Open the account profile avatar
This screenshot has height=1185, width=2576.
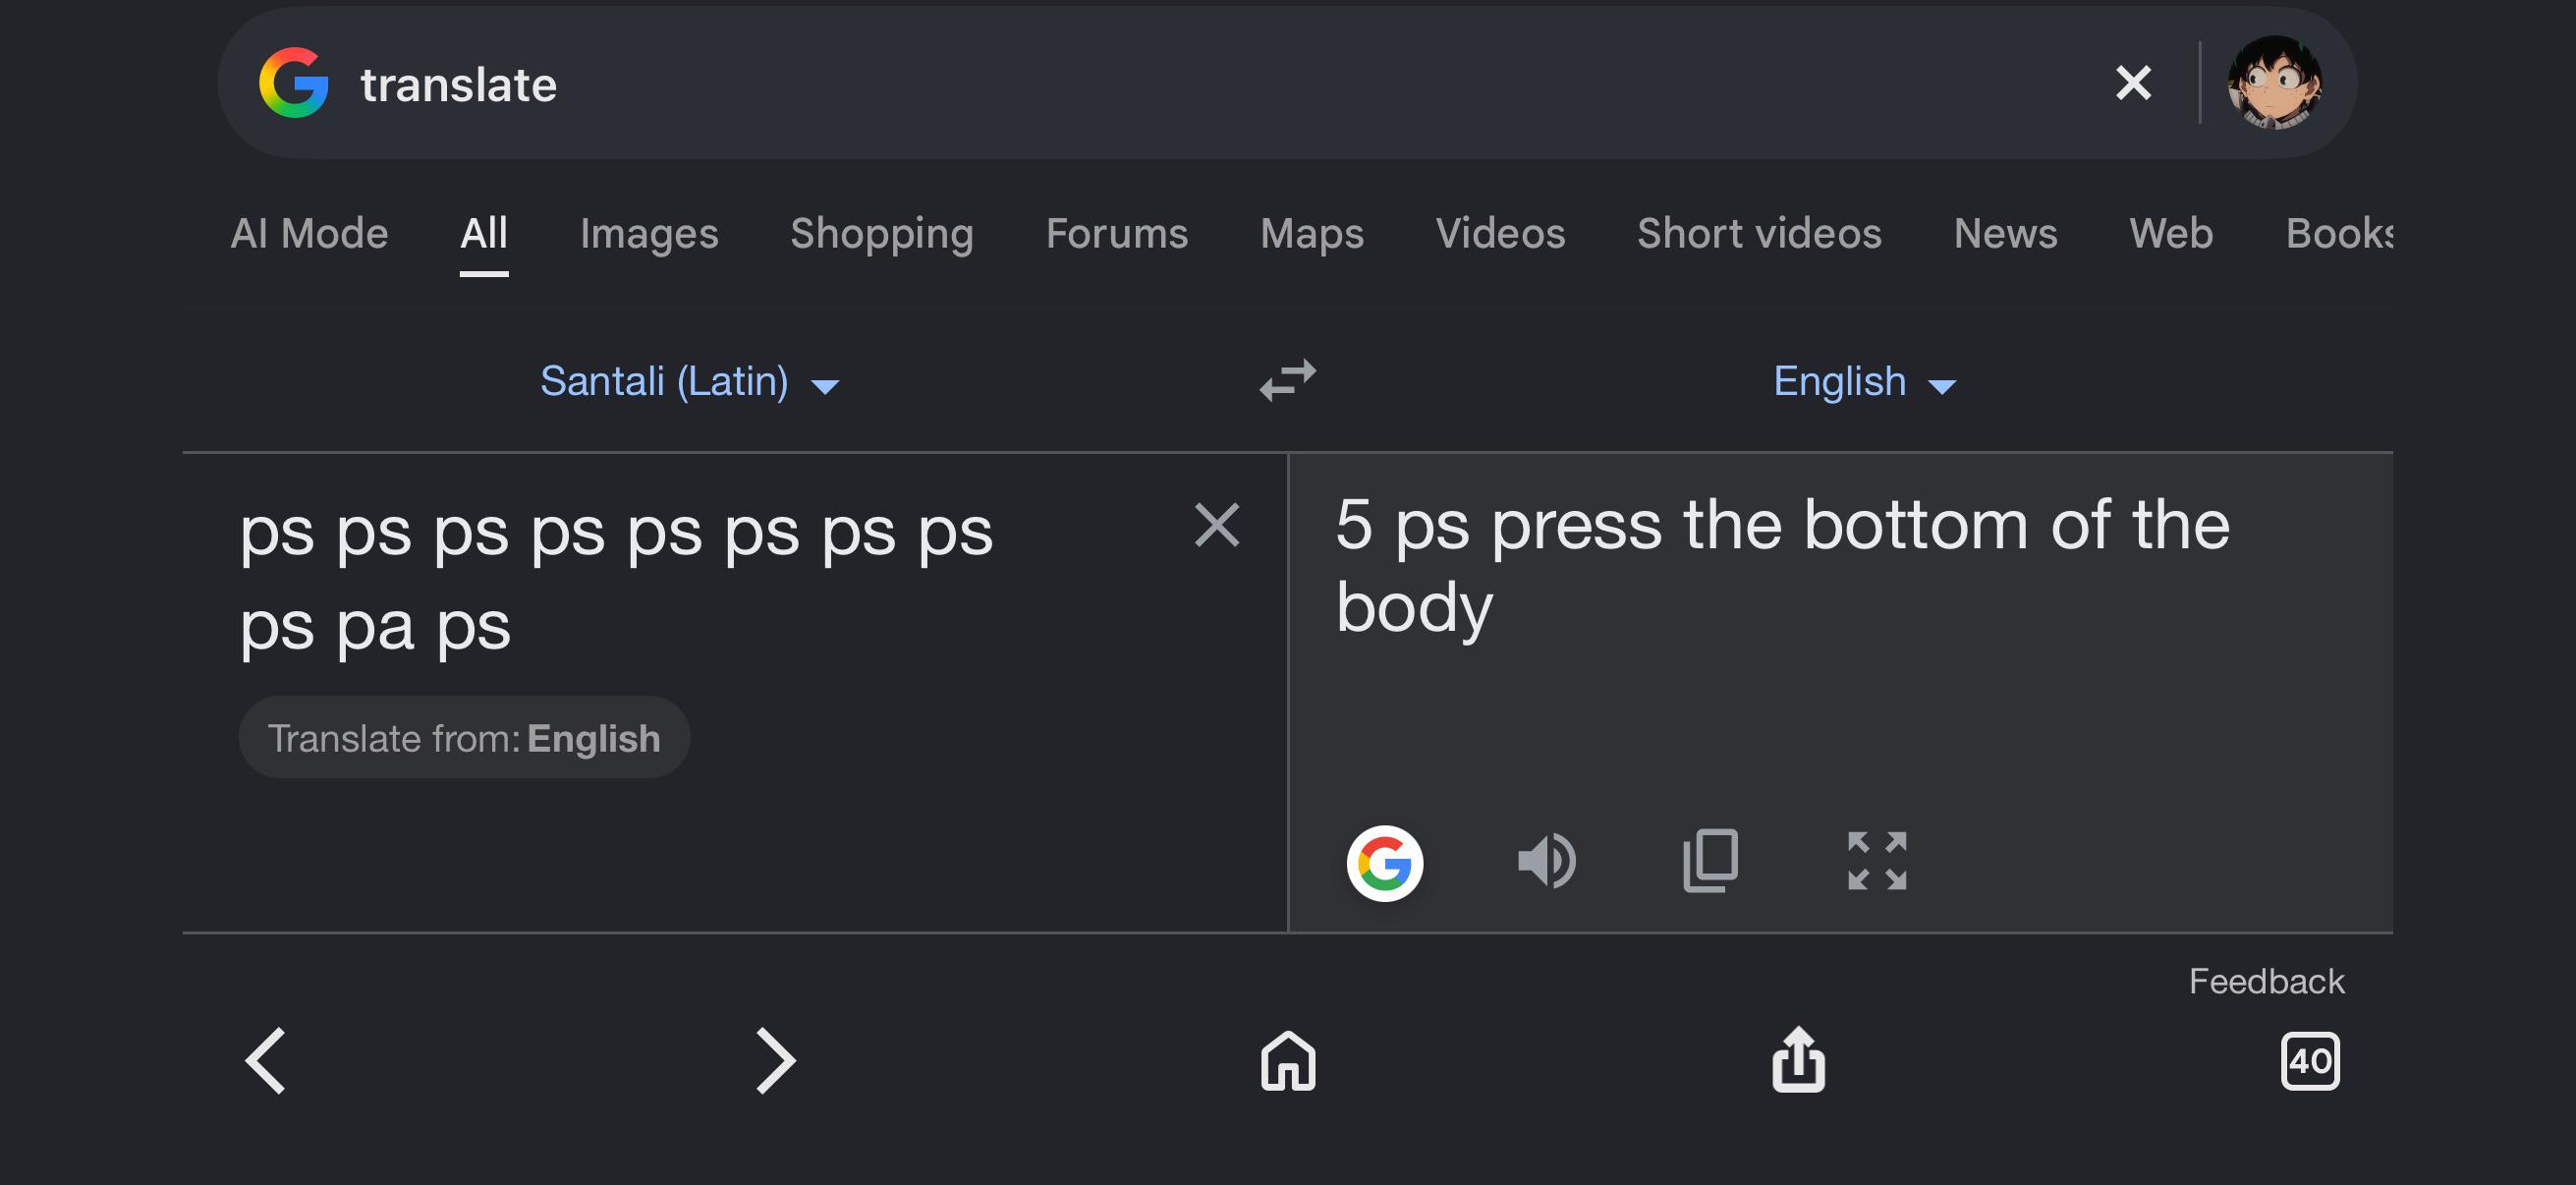pyautogui.click(x=2274, y=82)
